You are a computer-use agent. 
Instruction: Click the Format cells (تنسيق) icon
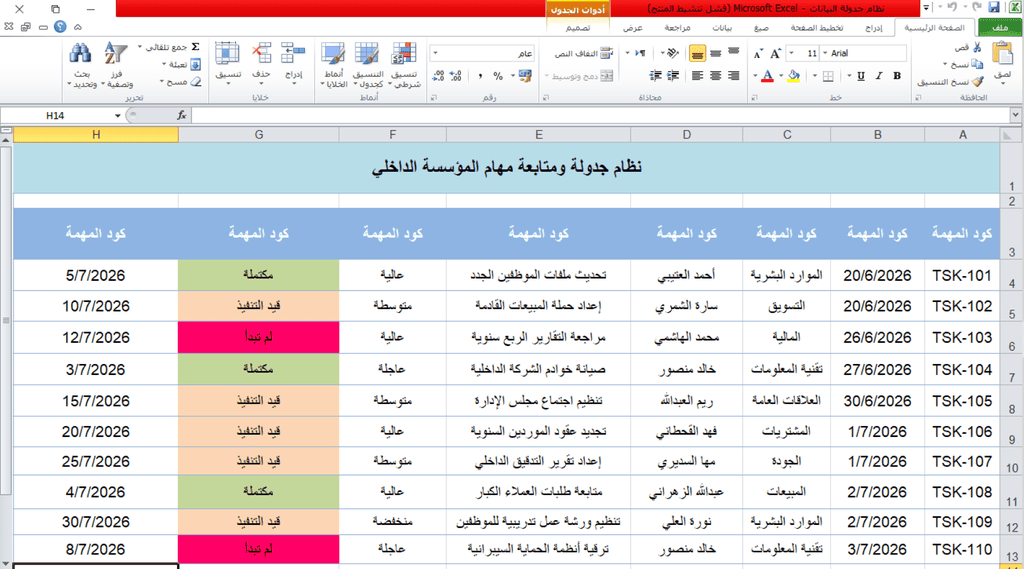point(227,54)
